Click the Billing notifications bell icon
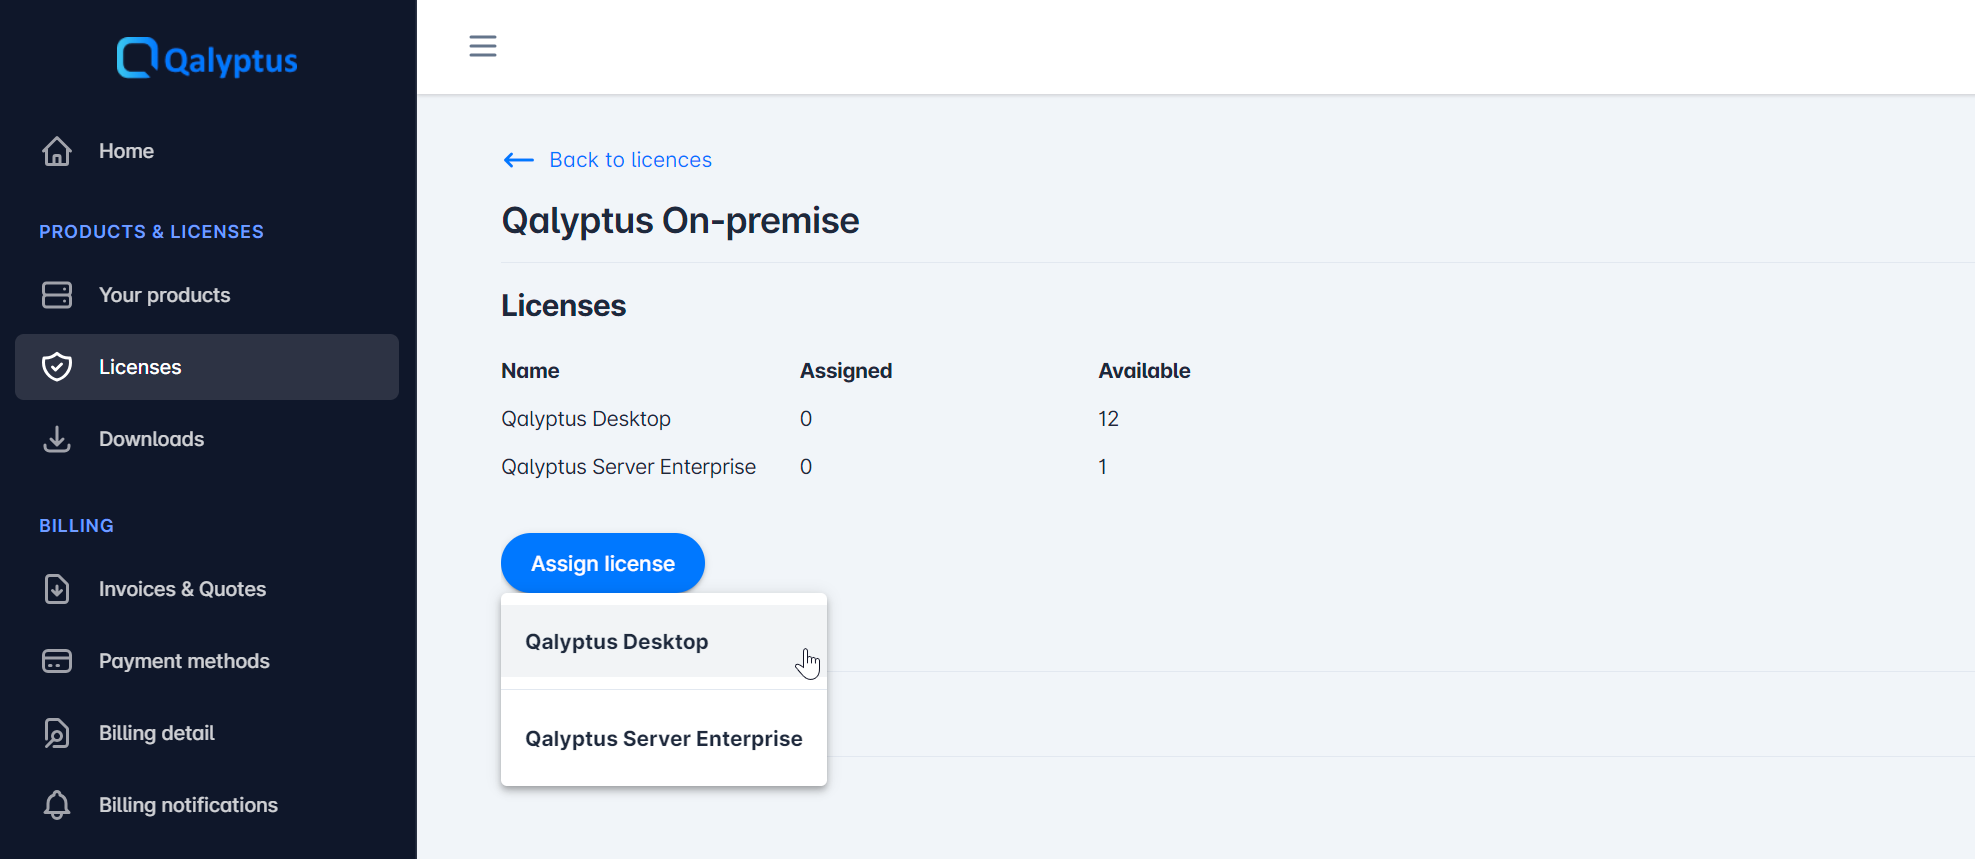Image resolution: width=1975 pixels, height=859 pixels. [57, 805]
